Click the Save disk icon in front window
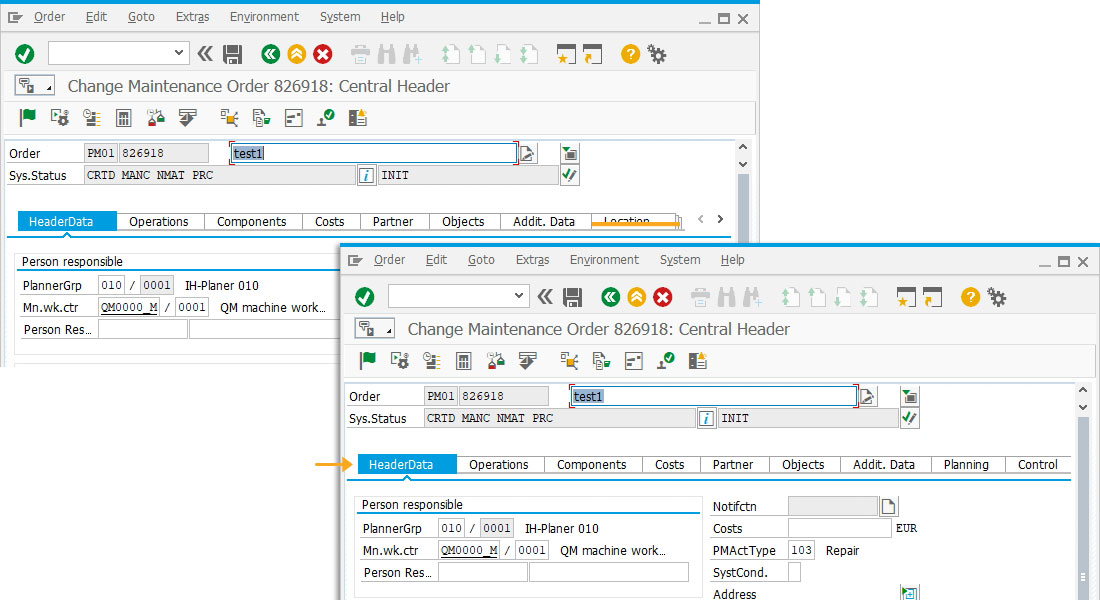1100x600 pixels. (x=572, y=297)
